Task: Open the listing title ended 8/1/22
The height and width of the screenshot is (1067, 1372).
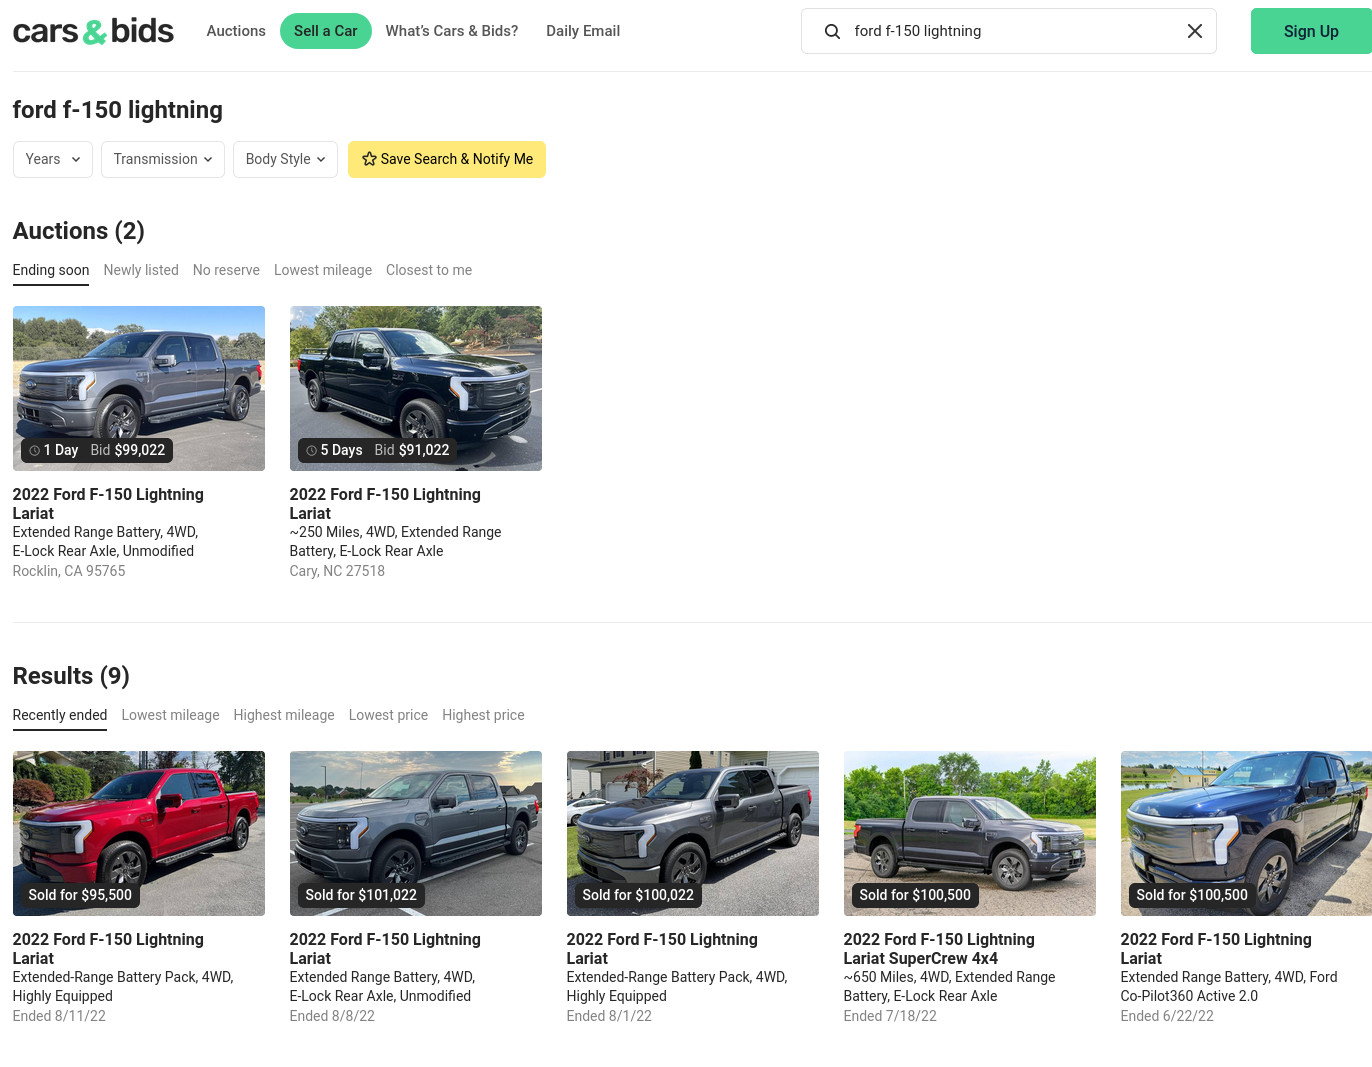Action: point(662,949)
